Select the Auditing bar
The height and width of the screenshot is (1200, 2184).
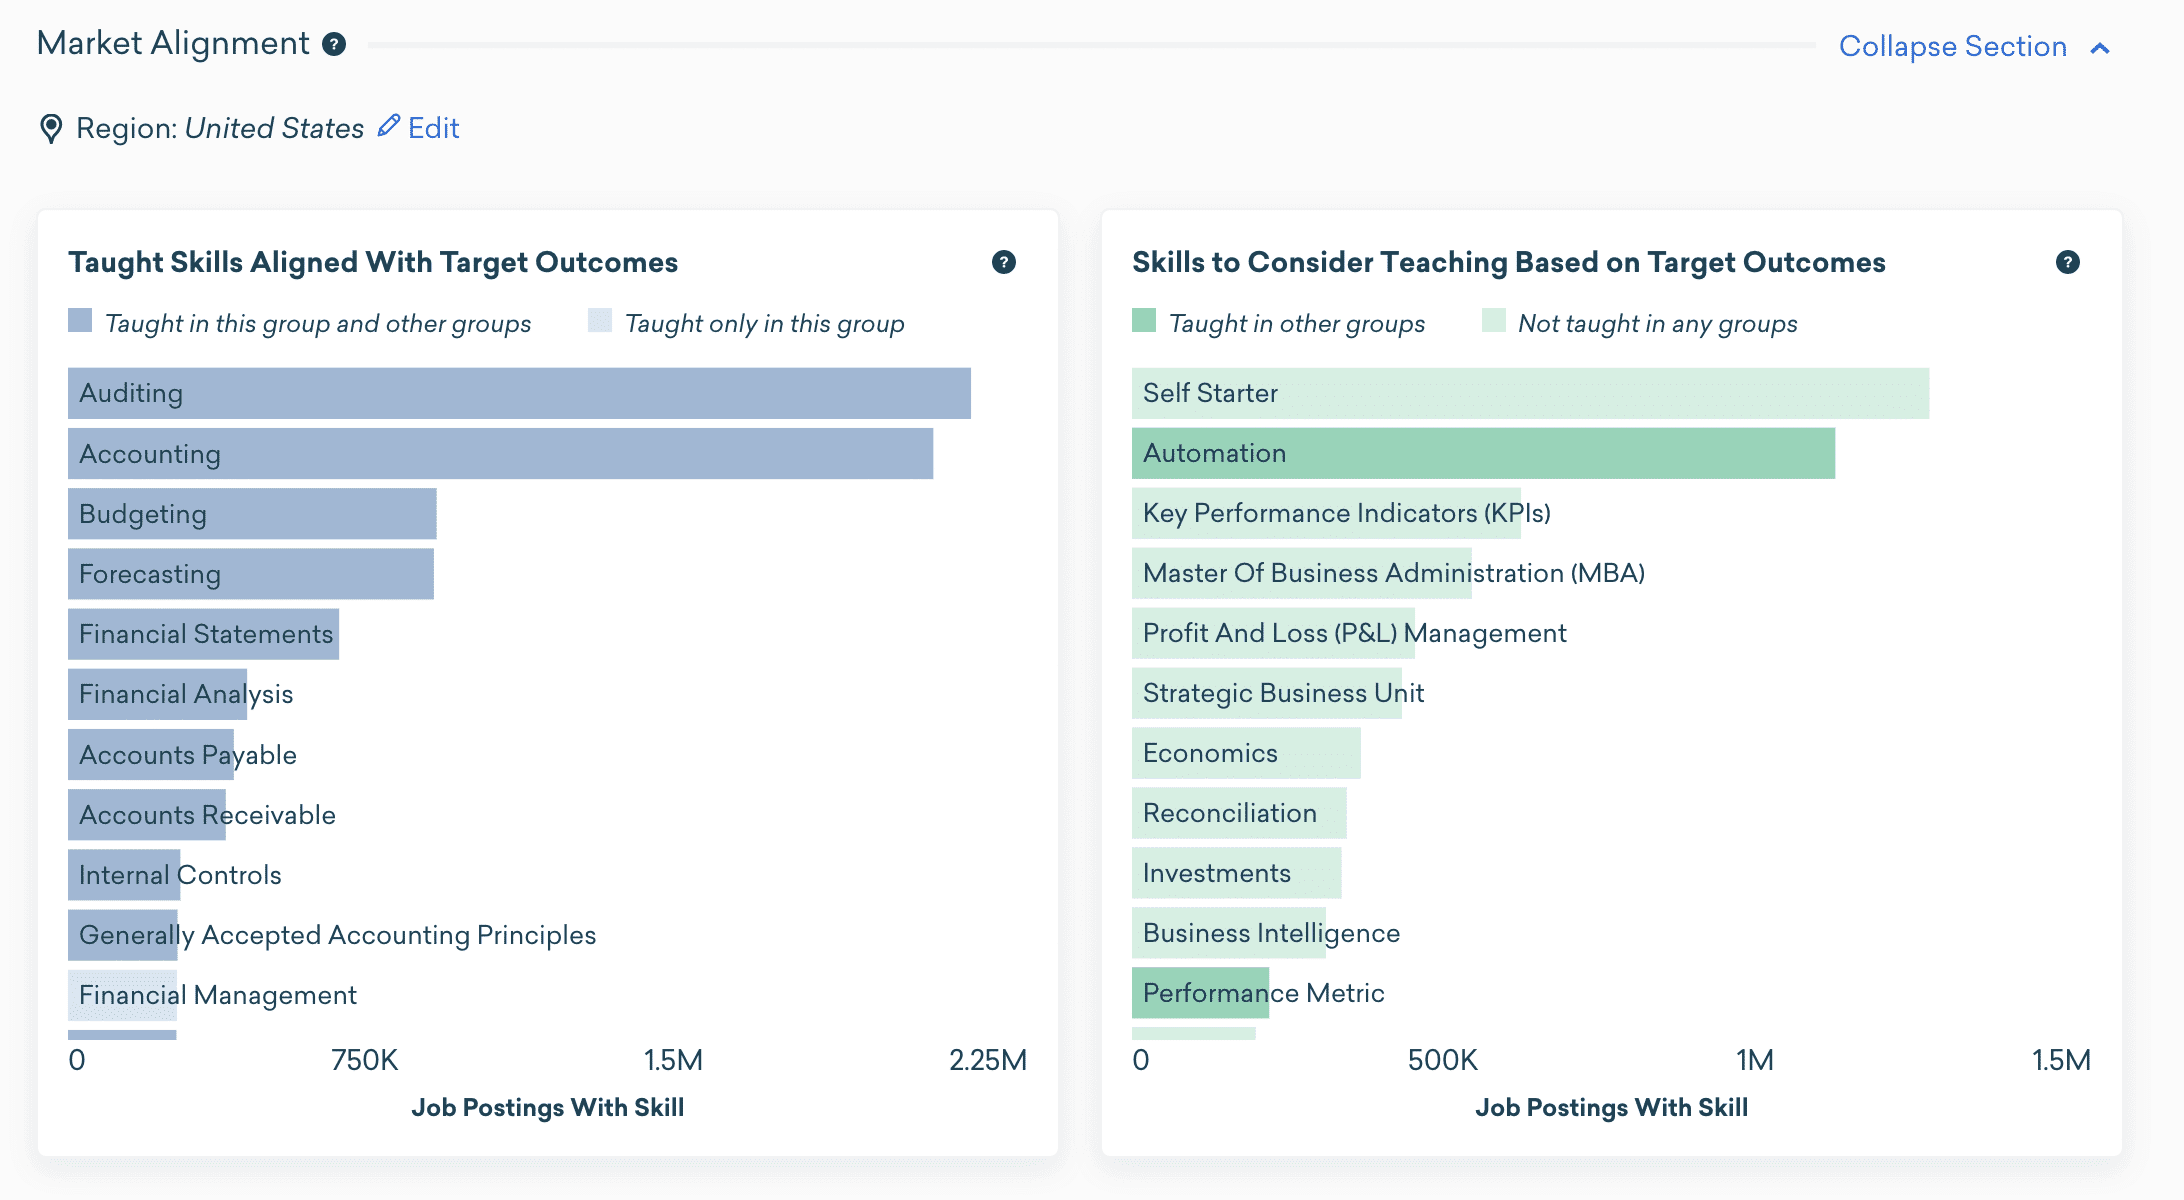(x=519, y=393)
